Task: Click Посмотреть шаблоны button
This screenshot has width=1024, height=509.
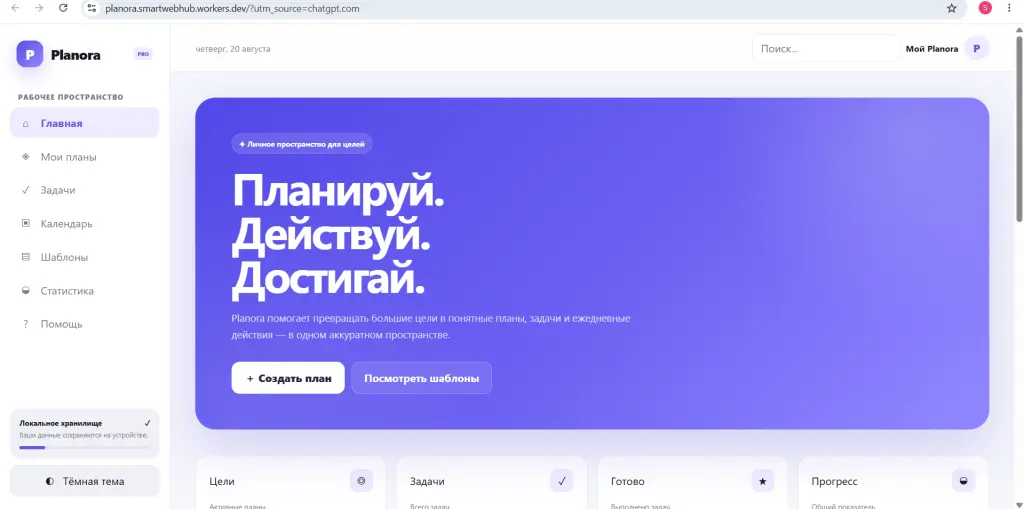Action: point(421,378)
